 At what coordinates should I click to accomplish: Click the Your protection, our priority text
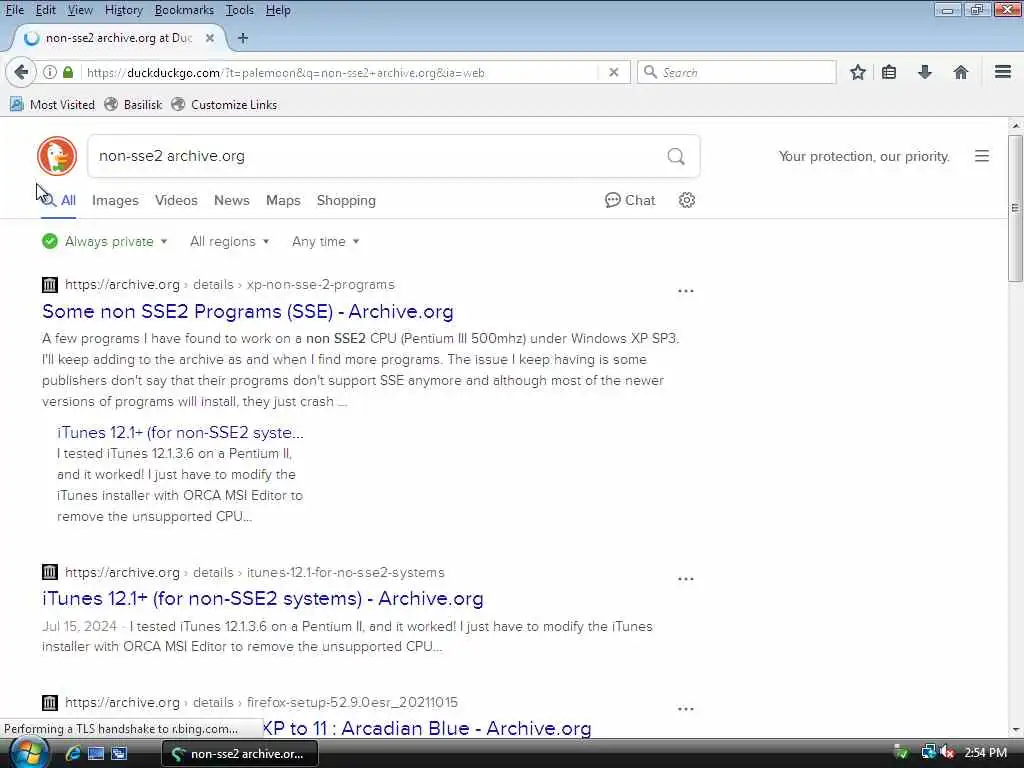click(x=864, y=156)
